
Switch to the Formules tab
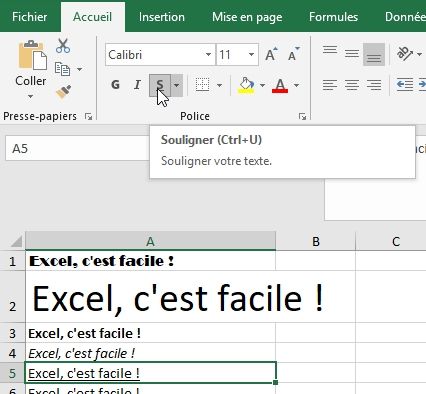(x=333, y=17)
